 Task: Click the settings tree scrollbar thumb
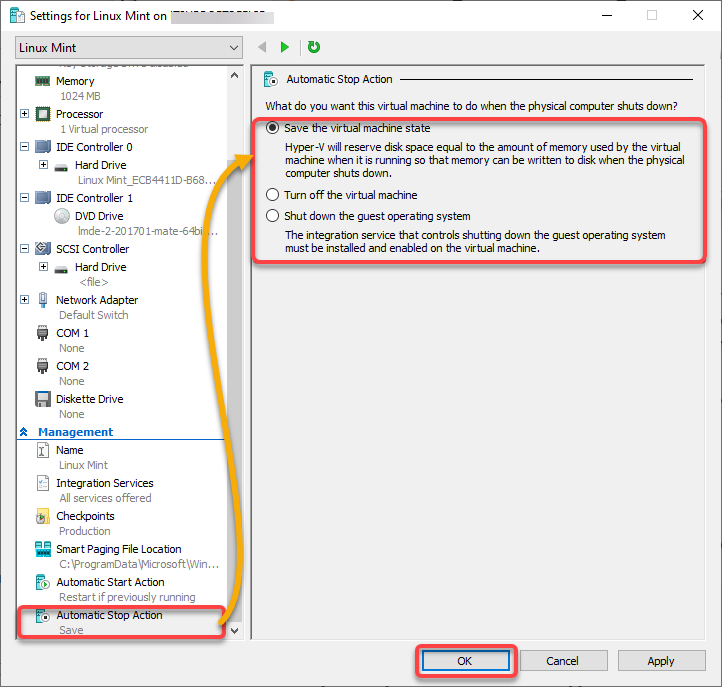point(234,392)
